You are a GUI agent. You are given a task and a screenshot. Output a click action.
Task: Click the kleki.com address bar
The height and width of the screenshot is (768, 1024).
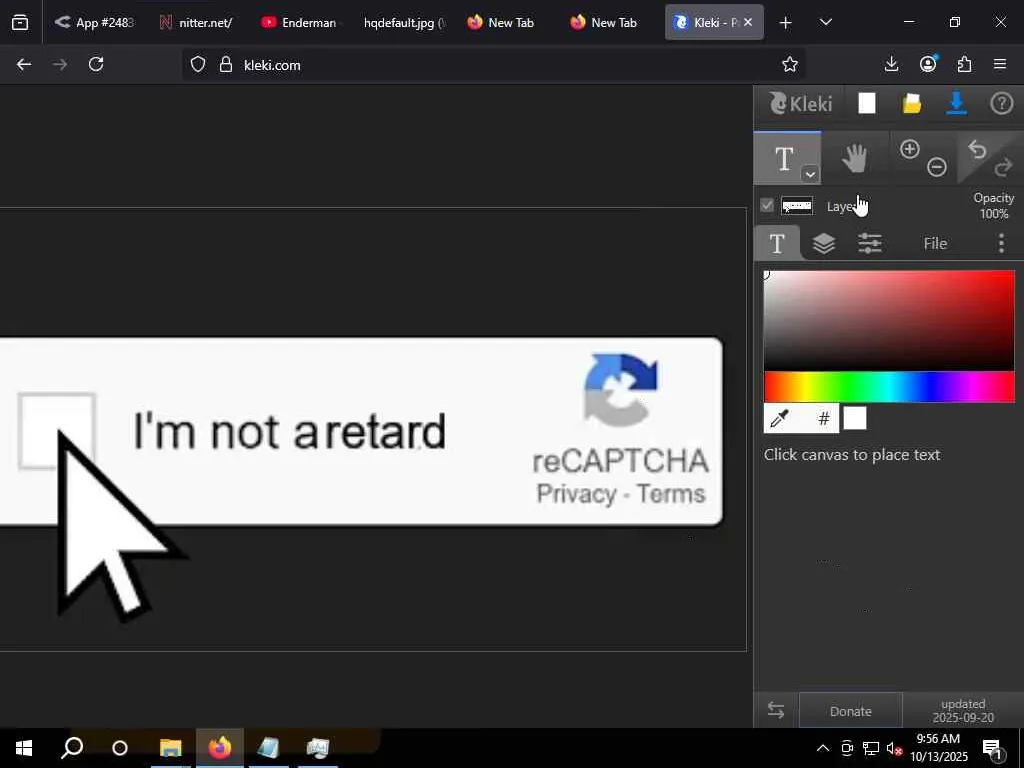click(x=493, y=65)
